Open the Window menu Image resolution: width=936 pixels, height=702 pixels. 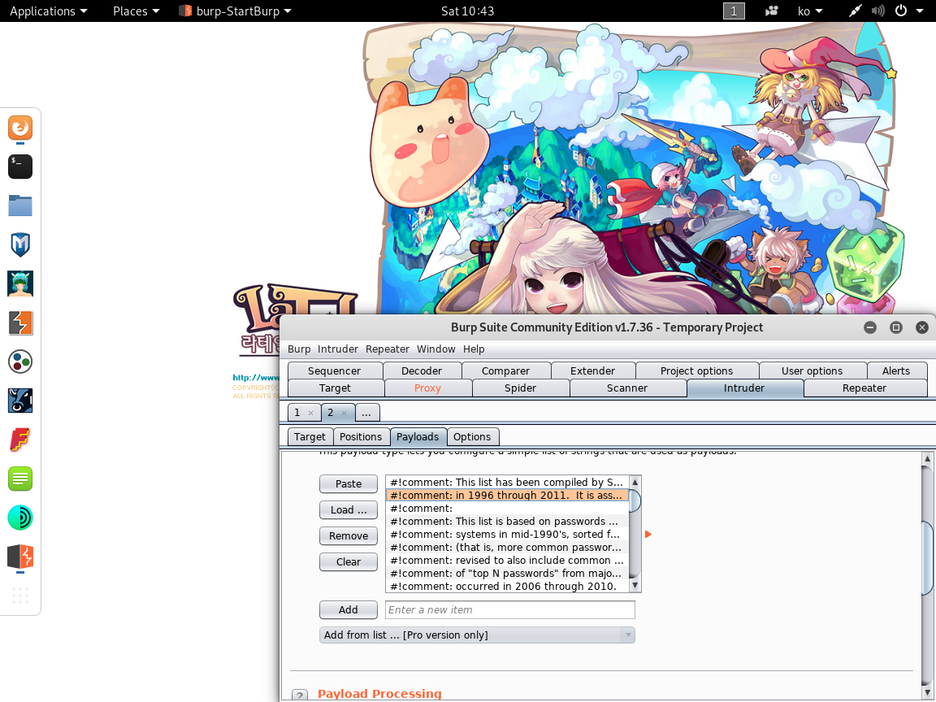[436, 349]
